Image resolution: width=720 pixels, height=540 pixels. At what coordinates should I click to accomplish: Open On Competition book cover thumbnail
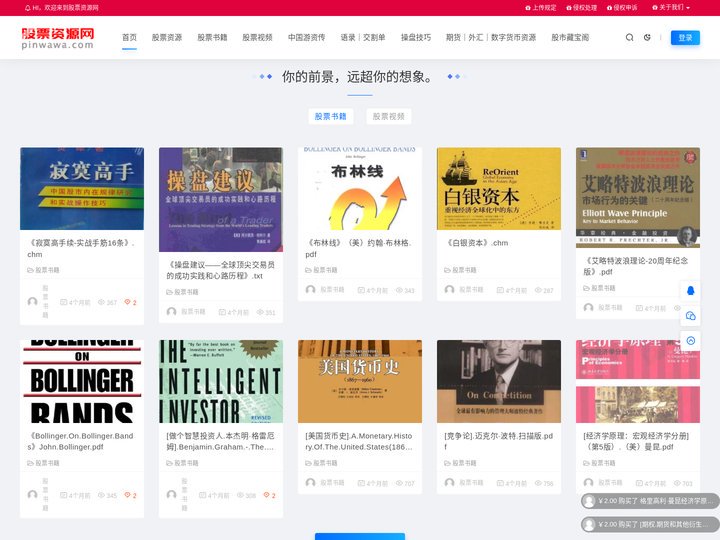click(499, 381)
